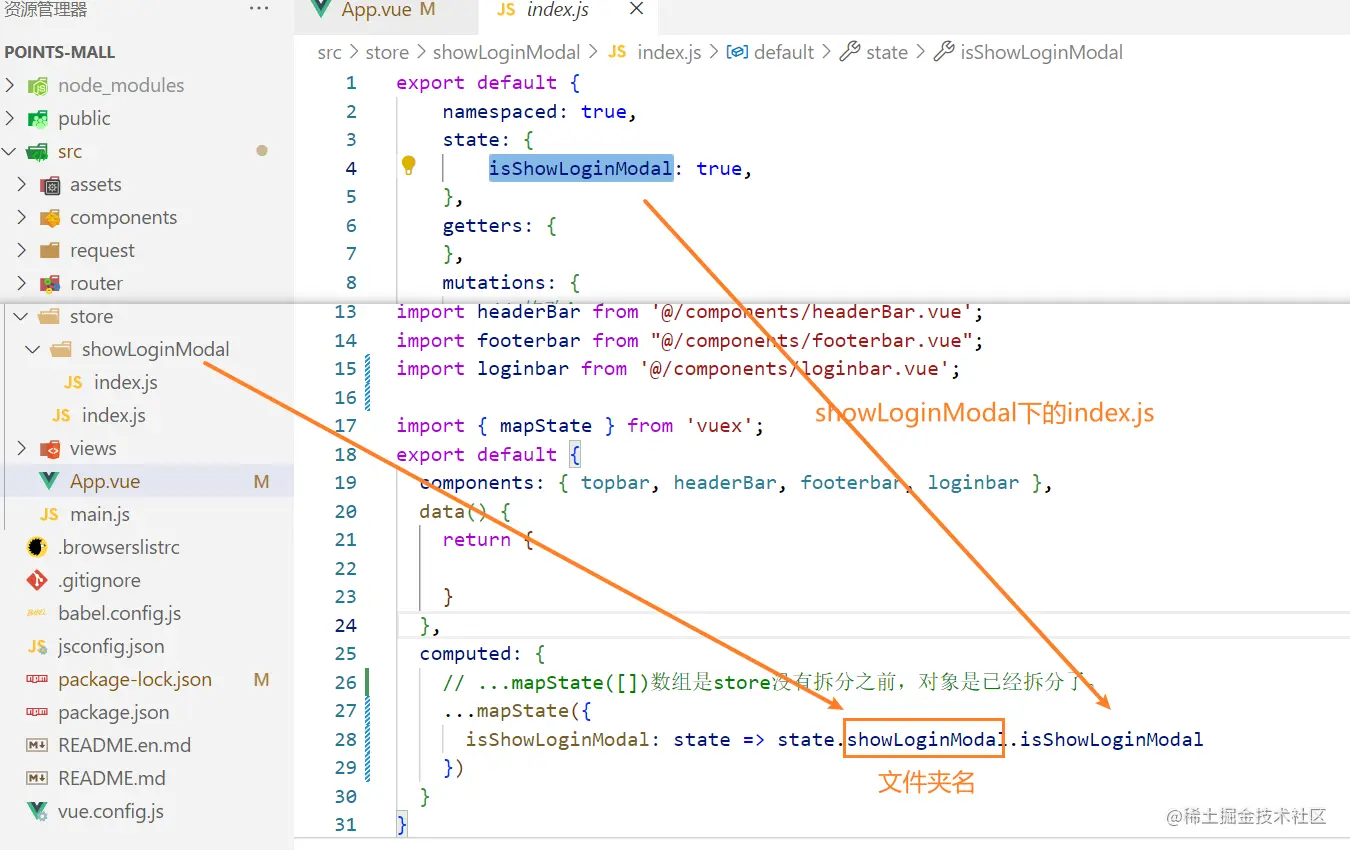Click highlighted isShowLoginModal on line 4
Image resolution: width=1350 pixels, height=850 pixels.
[x=581, y=168]
